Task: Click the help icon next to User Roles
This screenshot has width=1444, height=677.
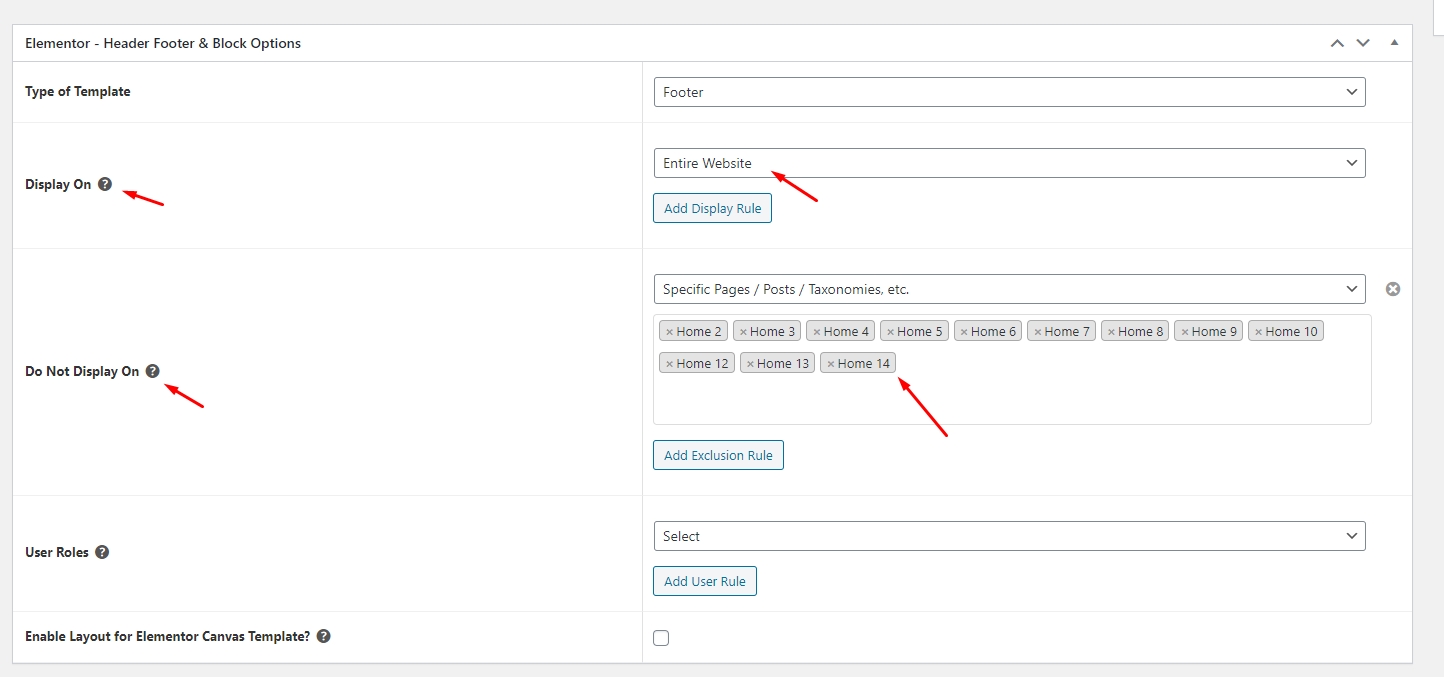Action: [x=102, y=552]
